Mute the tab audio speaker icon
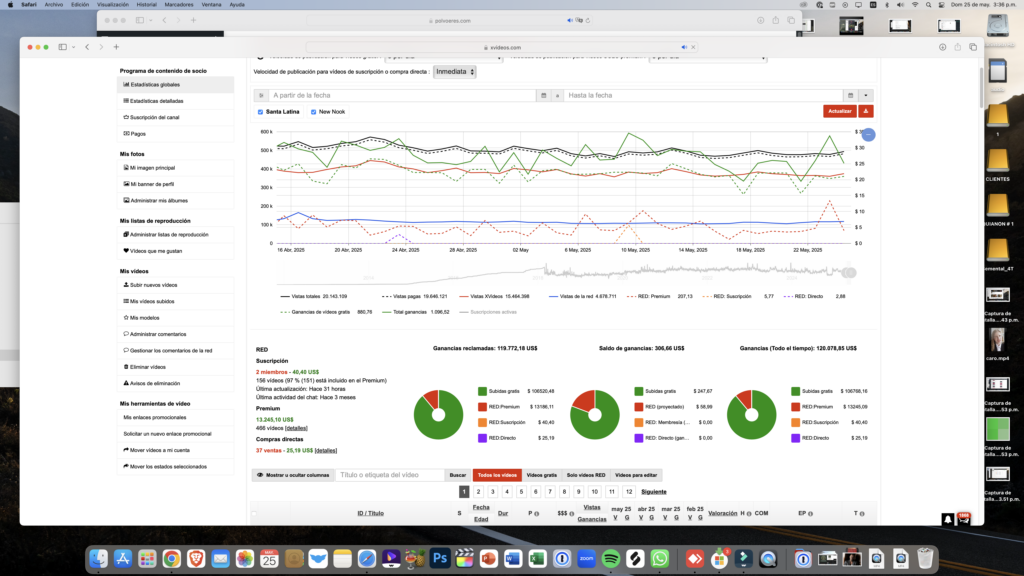The width and height of the screenshot is (1024, 576). pos(684,47)
